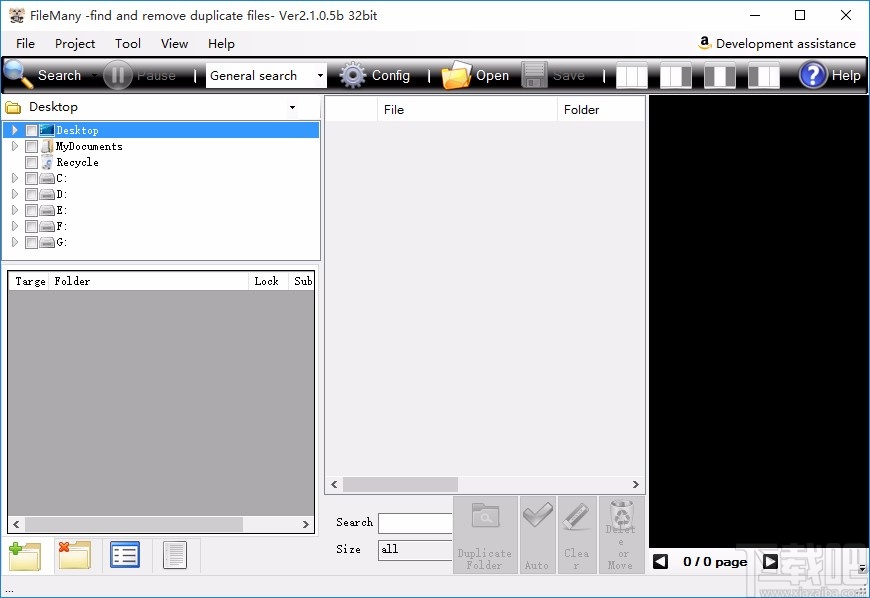Check the Desktop folder checkbox
The height and width of the screenshot is (598, 870).
(x=32, y=130)
